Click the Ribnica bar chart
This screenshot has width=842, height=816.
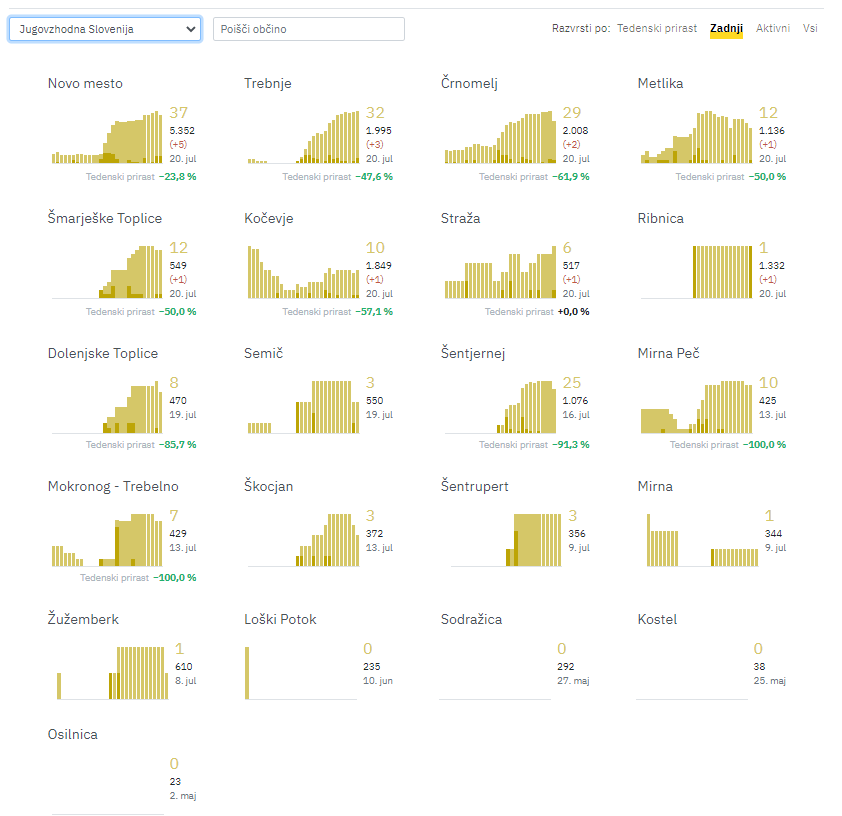(696, 272)
